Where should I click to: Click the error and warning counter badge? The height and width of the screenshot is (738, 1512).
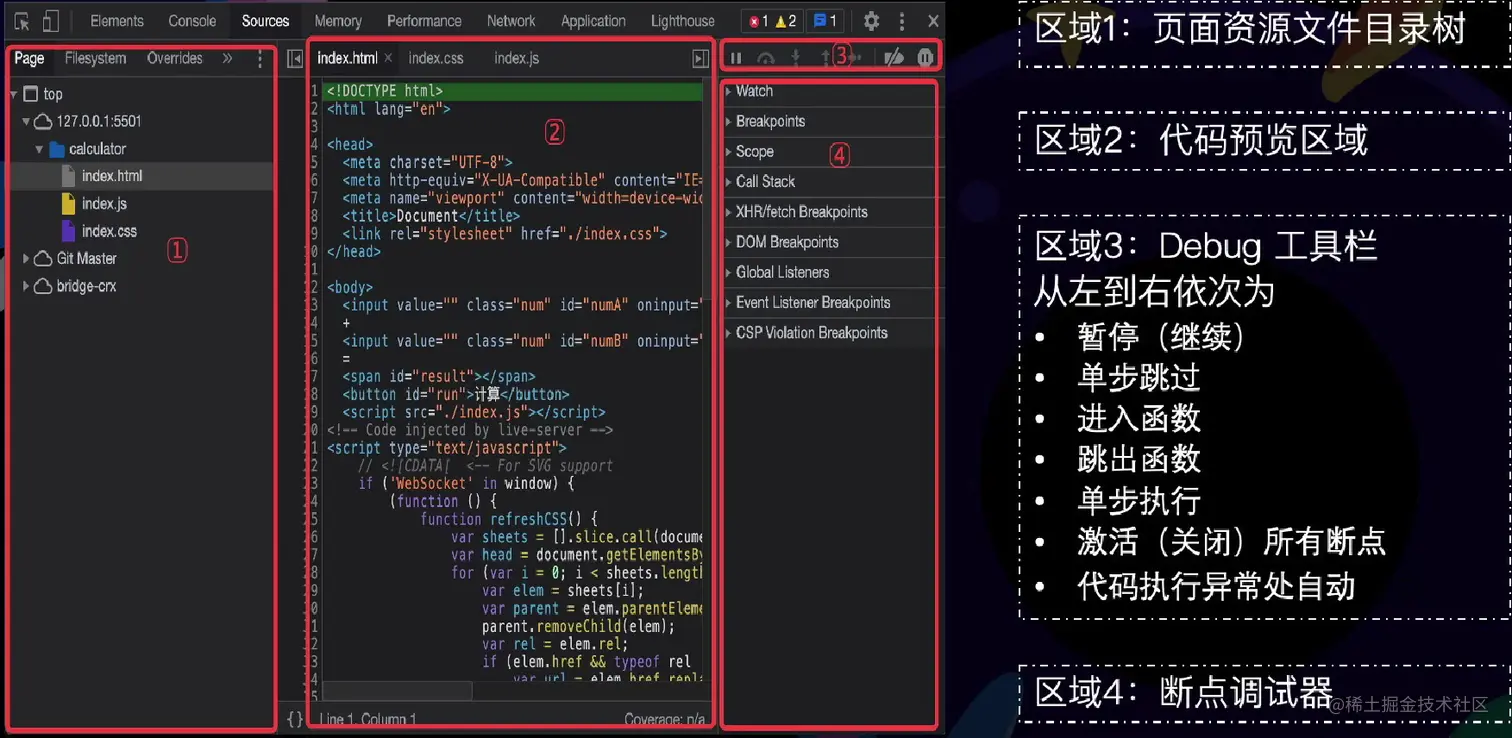(x=774, y=21)
